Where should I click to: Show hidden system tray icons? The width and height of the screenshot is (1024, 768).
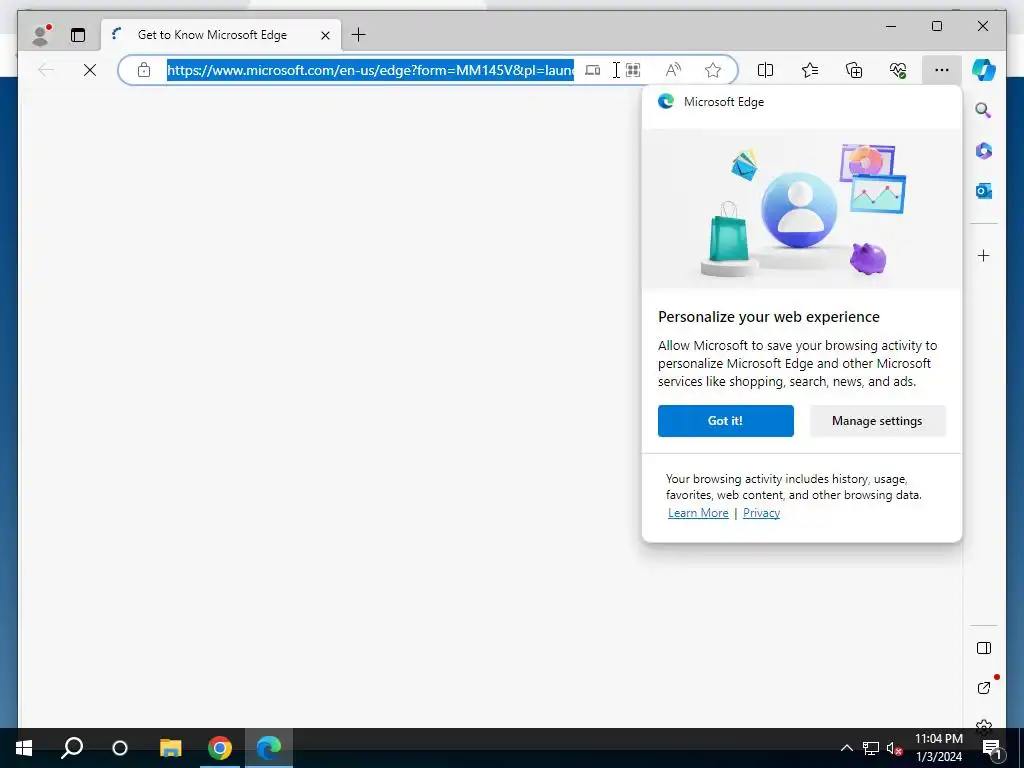tap(846, 748)
